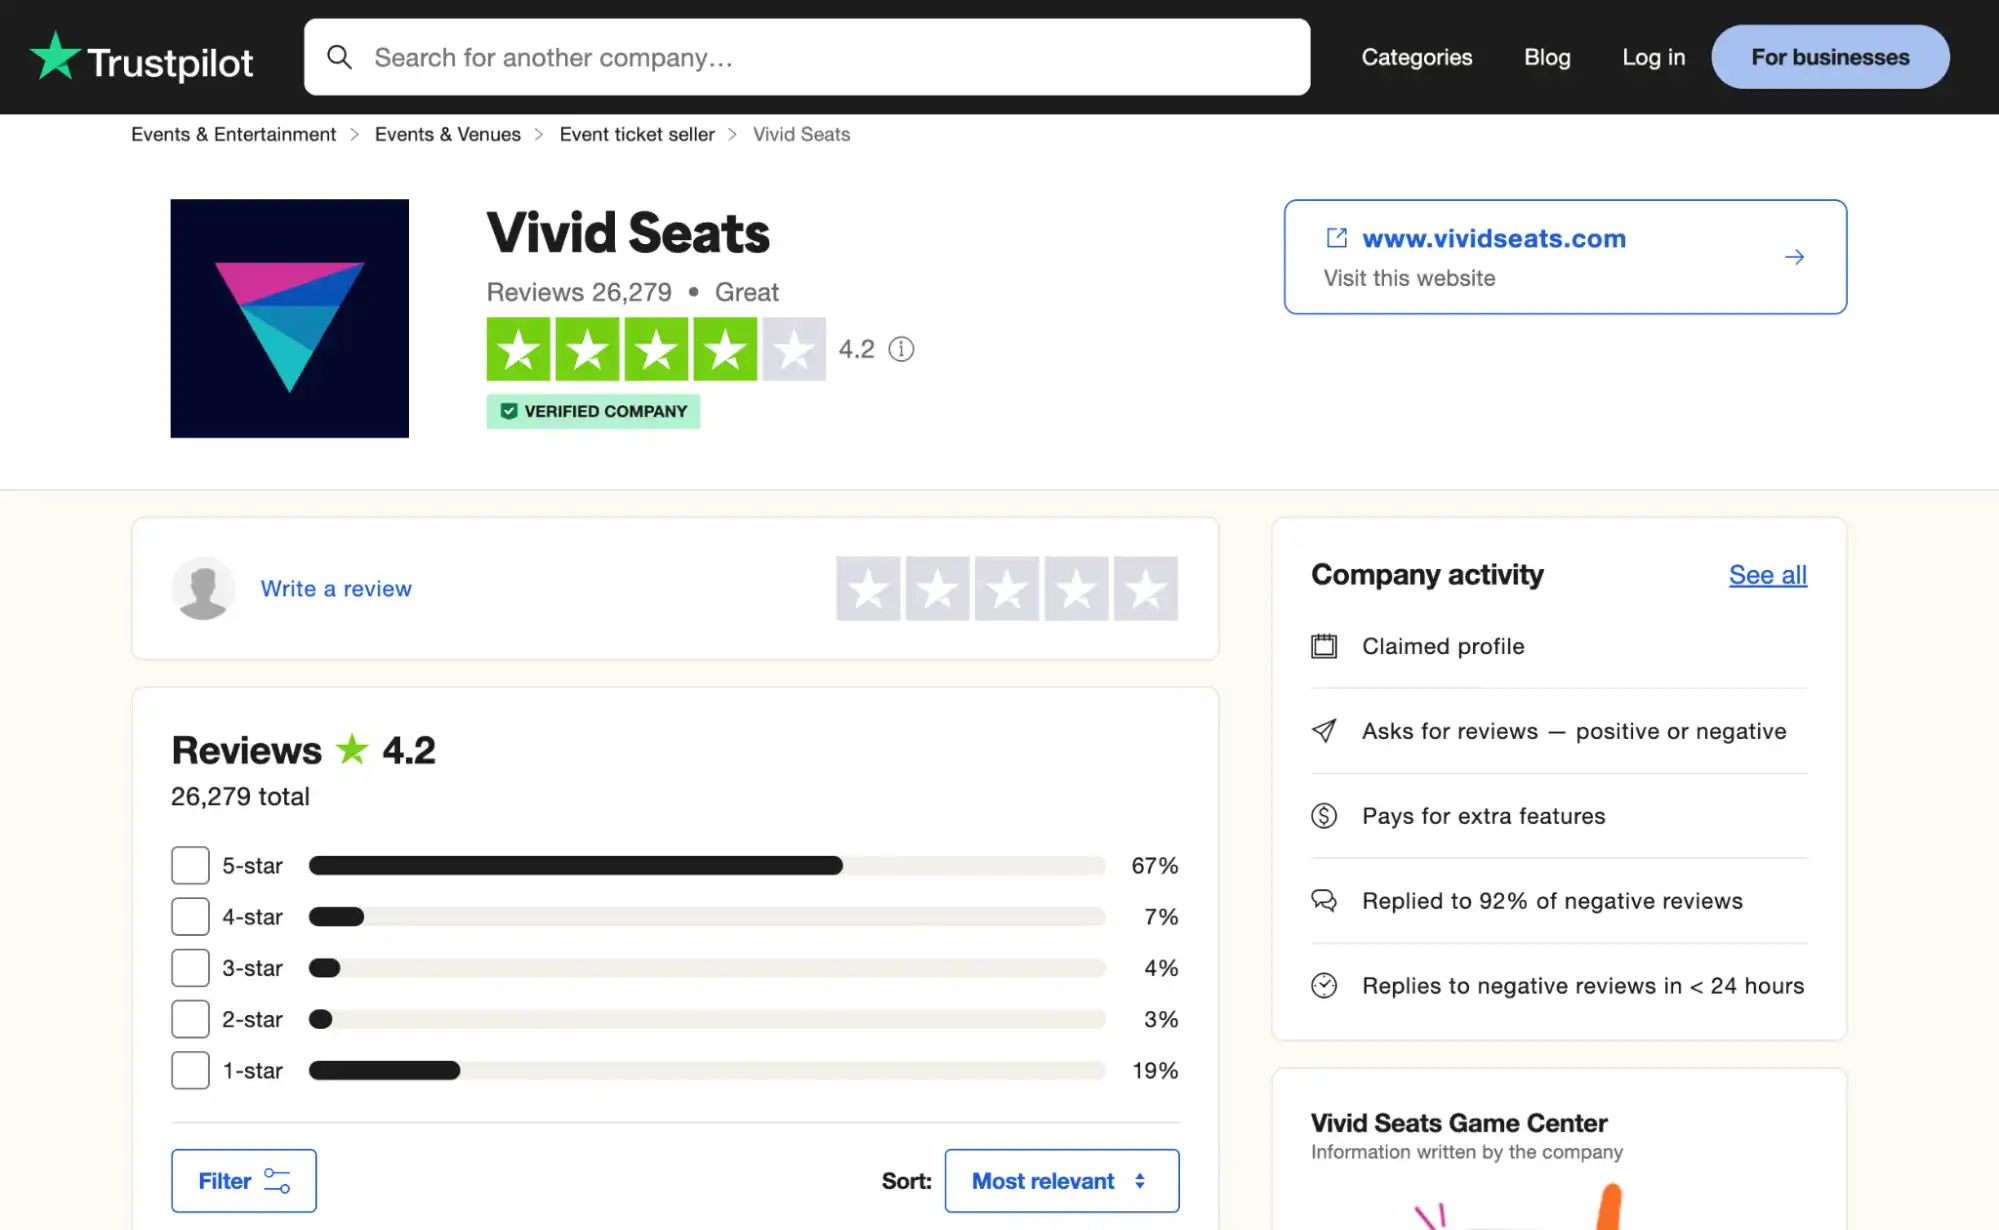Click the Claimed profile calendar icon
1999x1230 pixels.
[x=1326, y=646]
